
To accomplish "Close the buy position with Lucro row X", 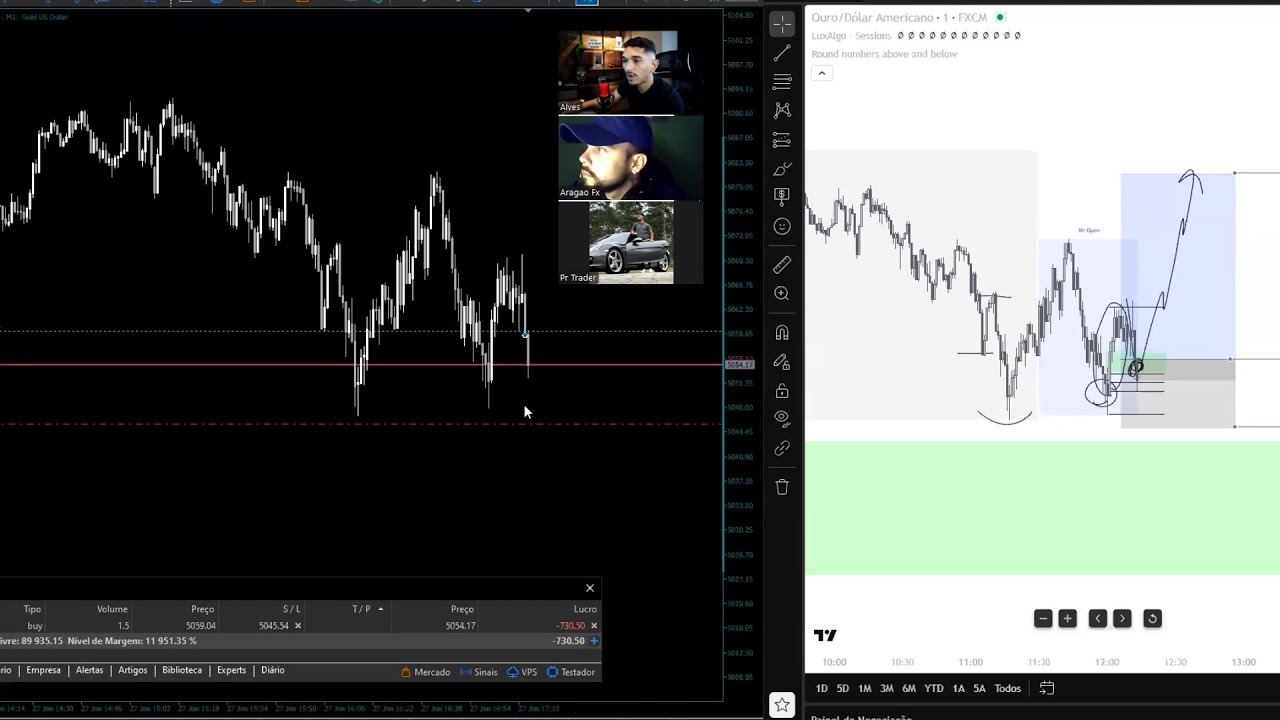I will point(593,626).
